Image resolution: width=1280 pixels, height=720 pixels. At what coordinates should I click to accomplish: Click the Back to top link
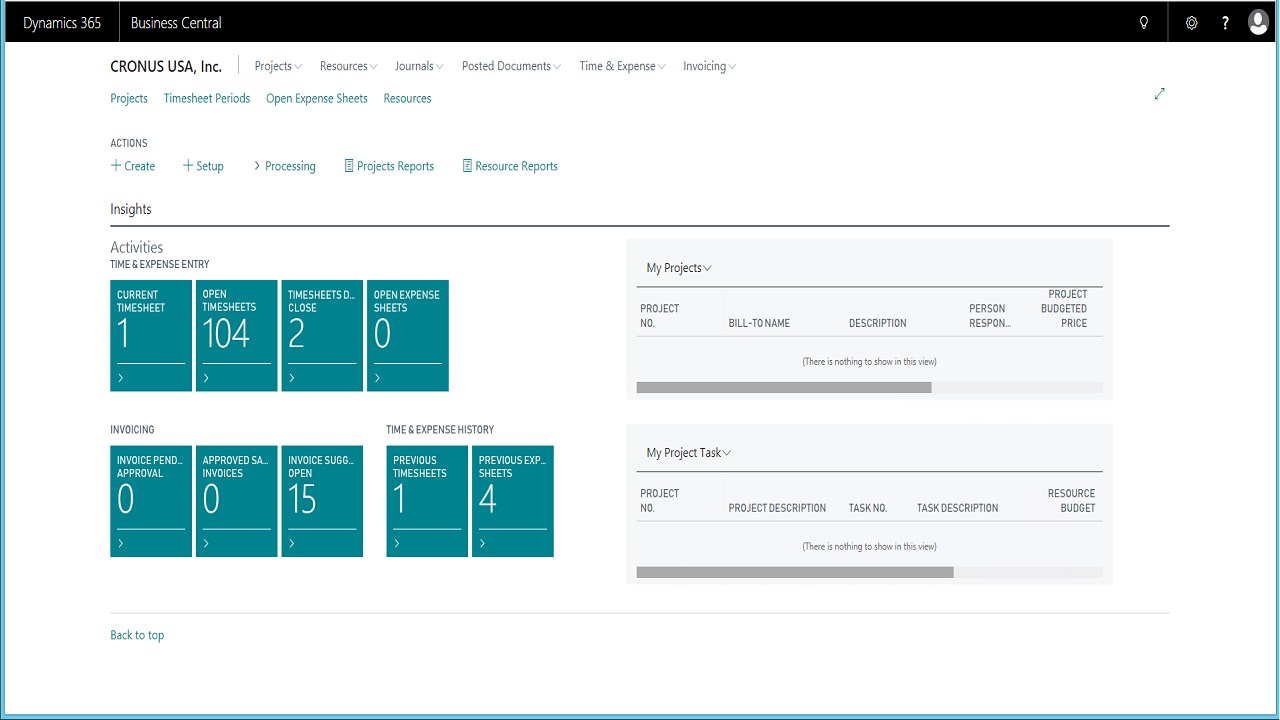point(137,635)
